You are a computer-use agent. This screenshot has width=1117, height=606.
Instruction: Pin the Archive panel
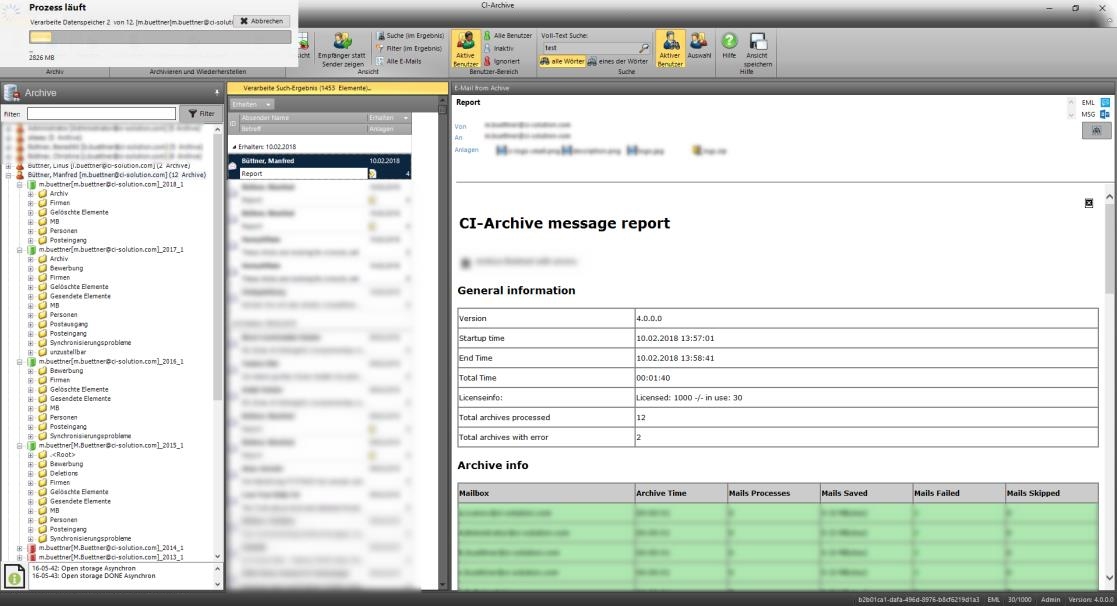217,93
